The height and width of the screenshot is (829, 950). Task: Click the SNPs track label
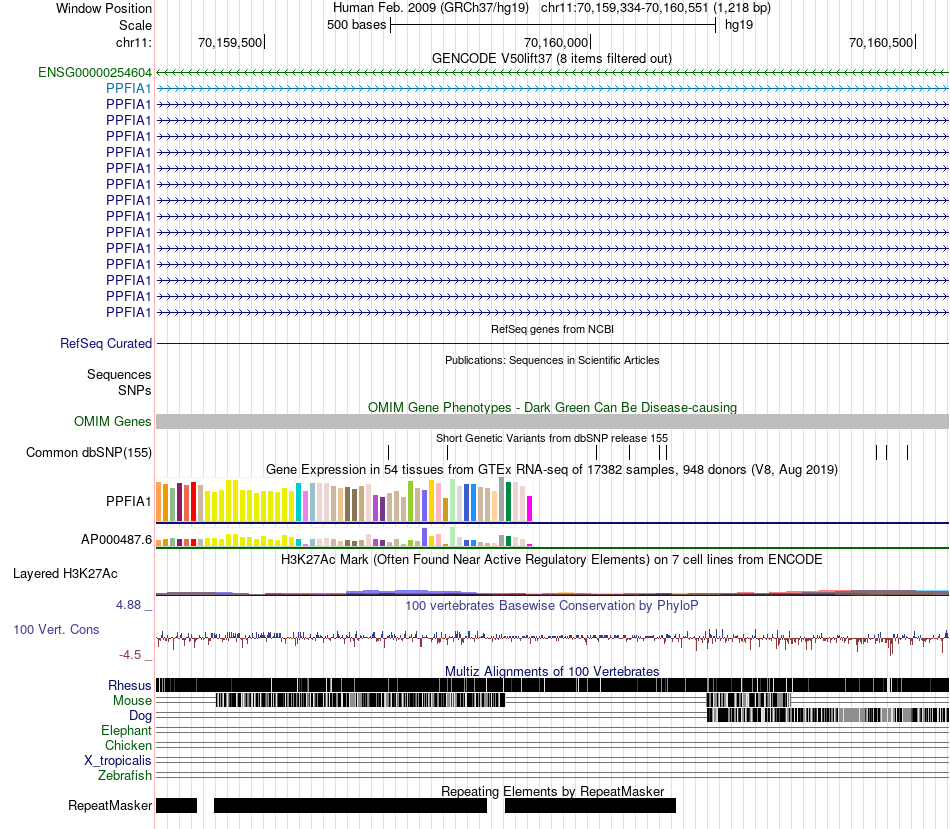[135, 390]
